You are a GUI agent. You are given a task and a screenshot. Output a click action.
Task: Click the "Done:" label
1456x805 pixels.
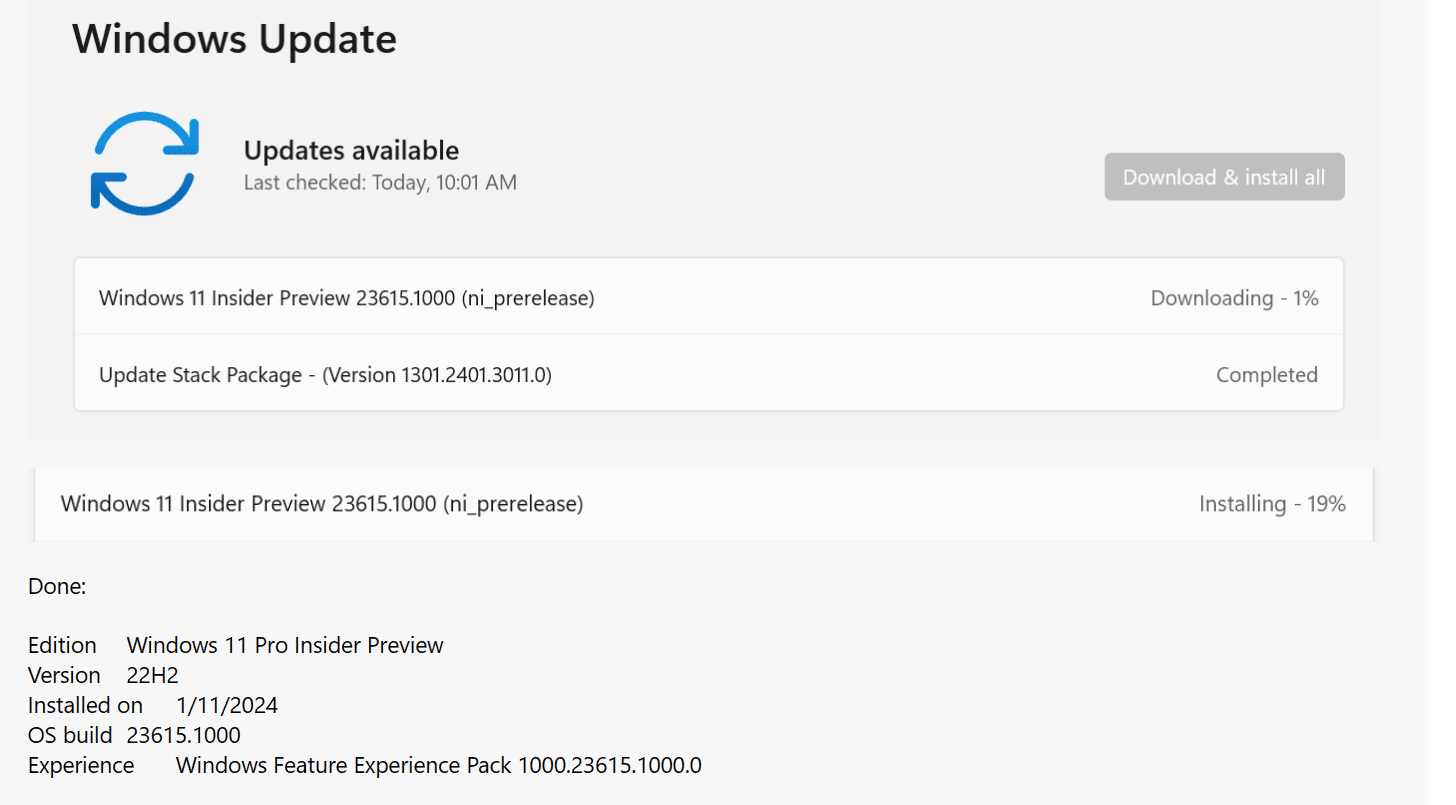pyautogui.click(x=56, y=586)
